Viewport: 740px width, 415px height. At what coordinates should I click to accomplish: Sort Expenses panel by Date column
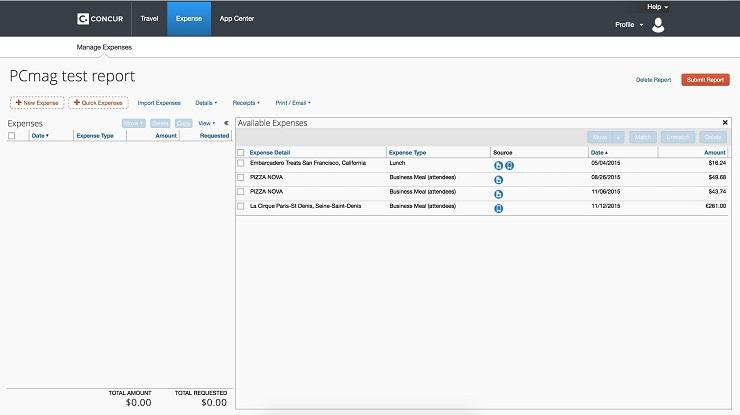pyautogui.click(x=40, y=136)
